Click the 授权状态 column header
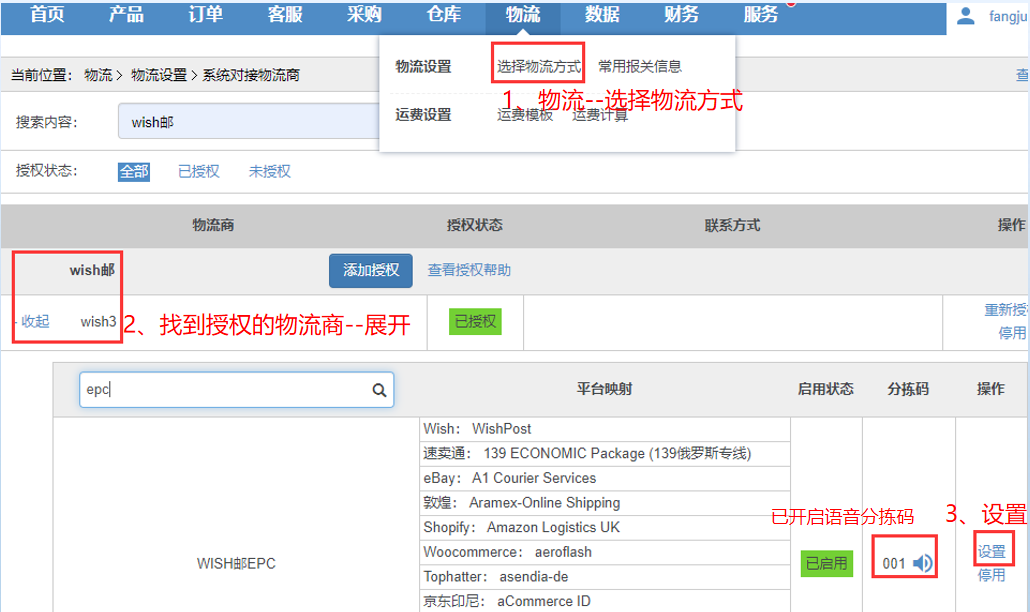Screen dimensions: 1030x612 [x=474, y=225]
